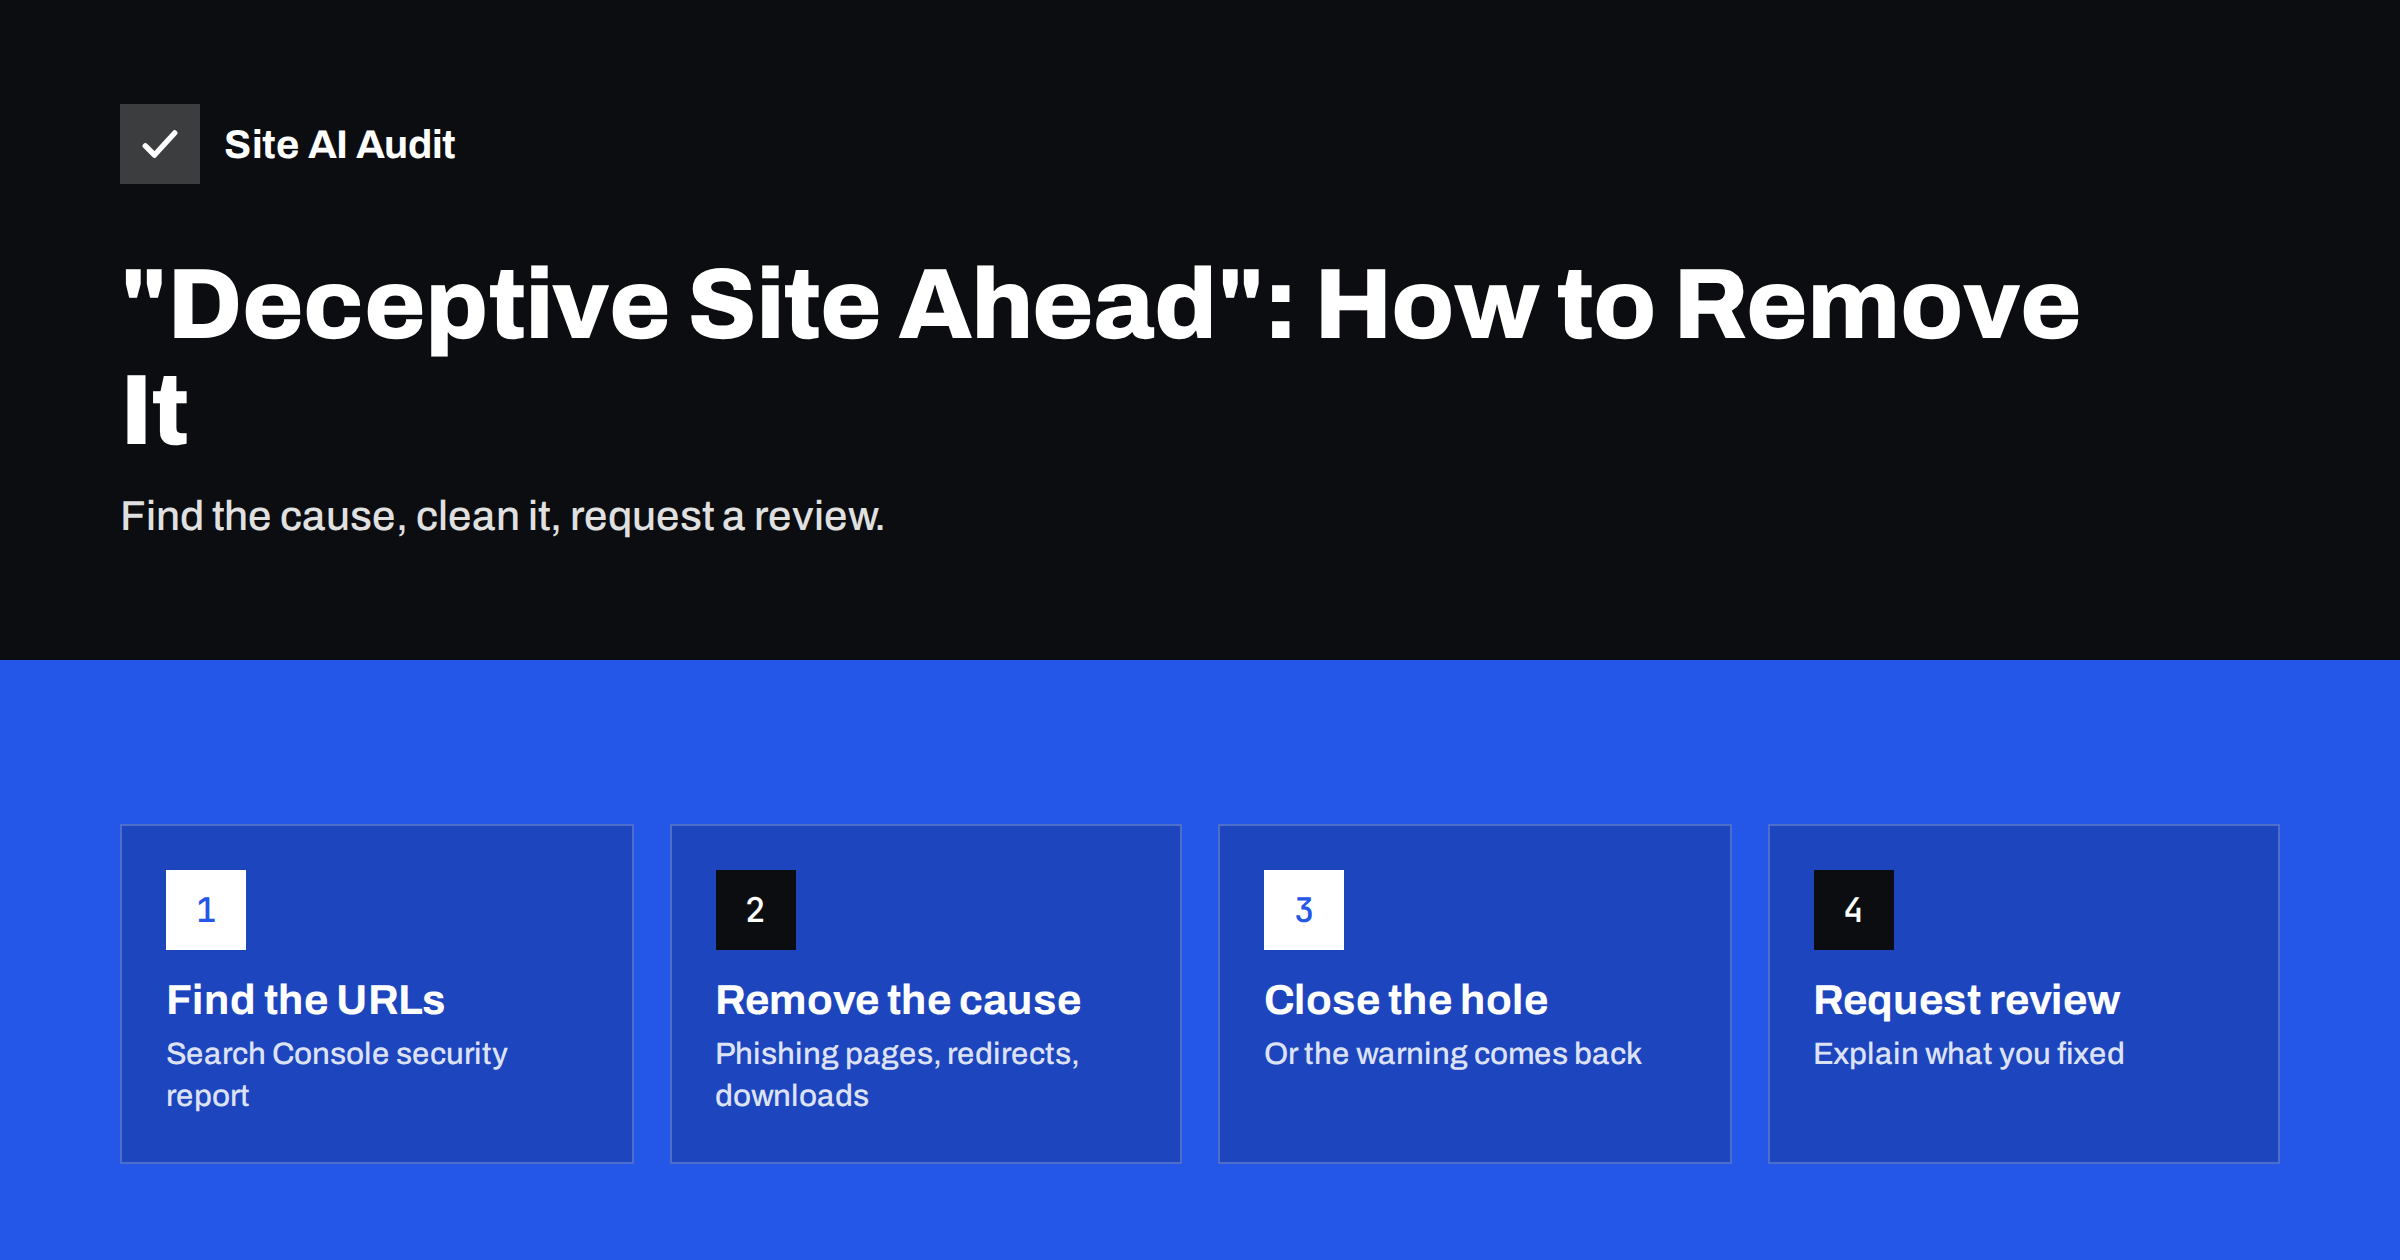Click the step 1 number badge
Viewport: 2400px width, 1260px height.
(206, 910)
